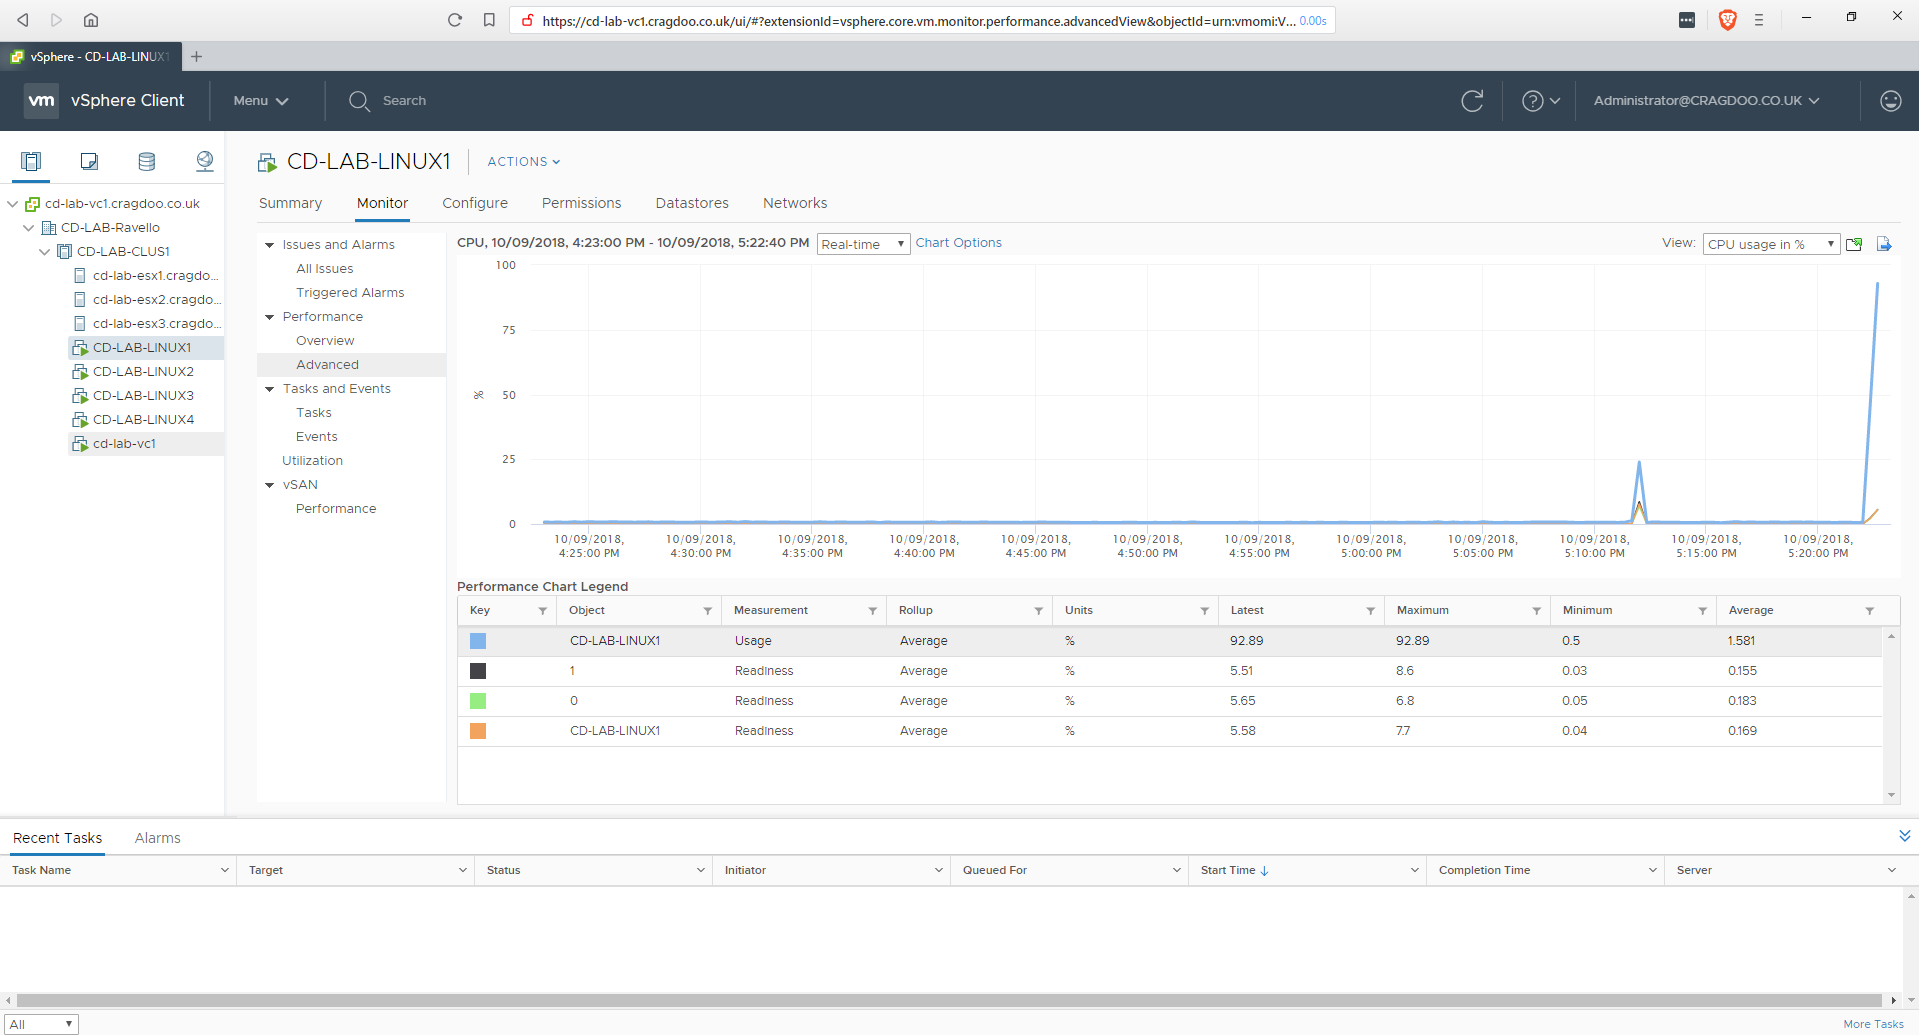1919x1035 pixels.
Task: Open the Utilization page
Action: pos(312,461)
